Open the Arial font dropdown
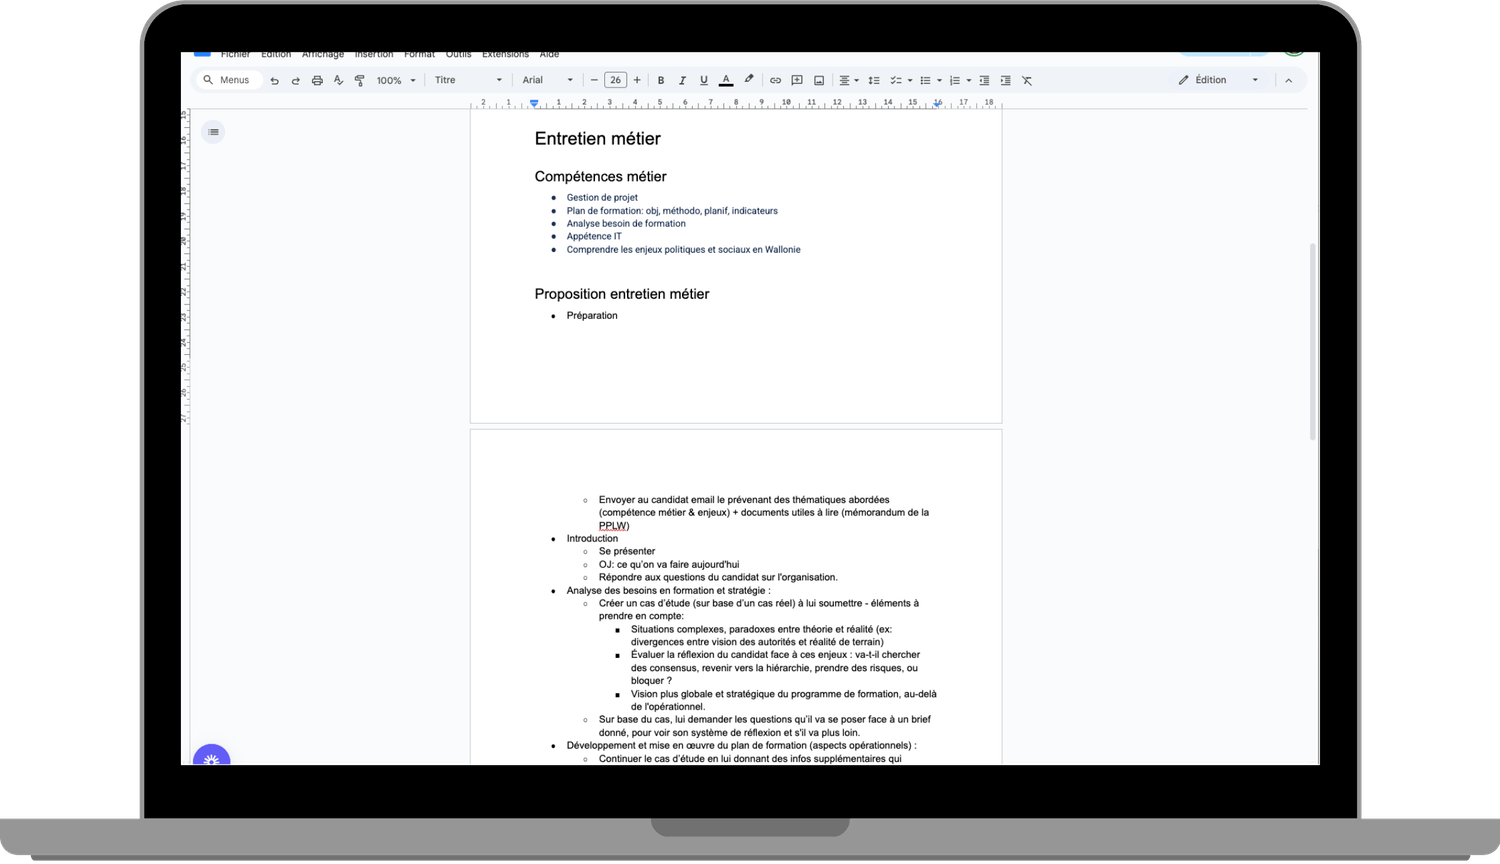 [547, 81]
